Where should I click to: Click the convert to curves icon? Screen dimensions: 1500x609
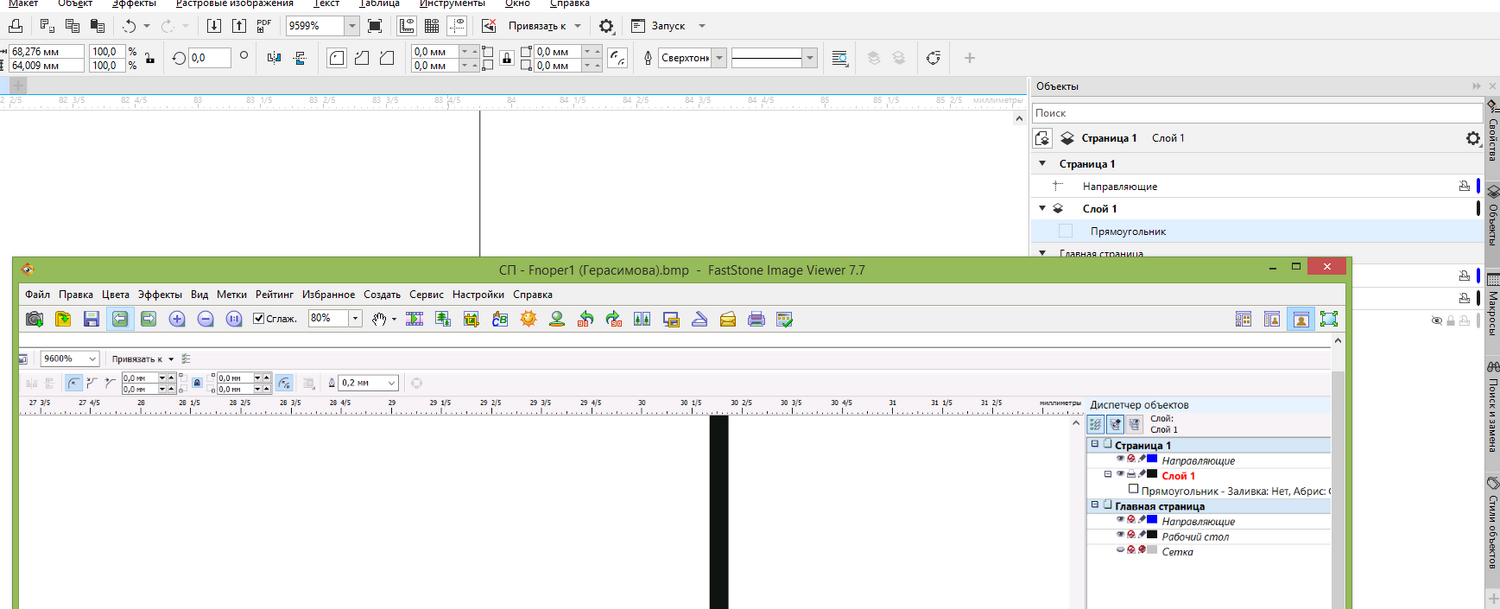point(934,58)
